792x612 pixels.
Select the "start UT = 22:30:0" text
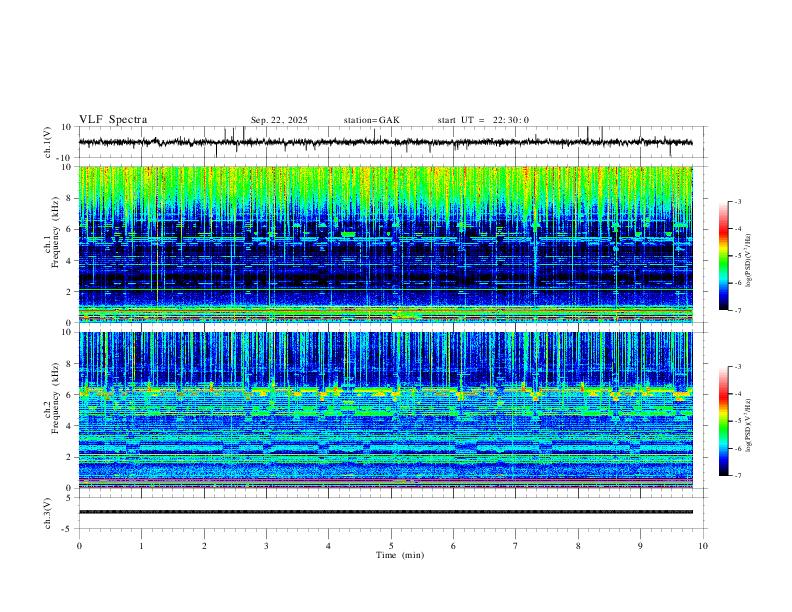point(483,120)
